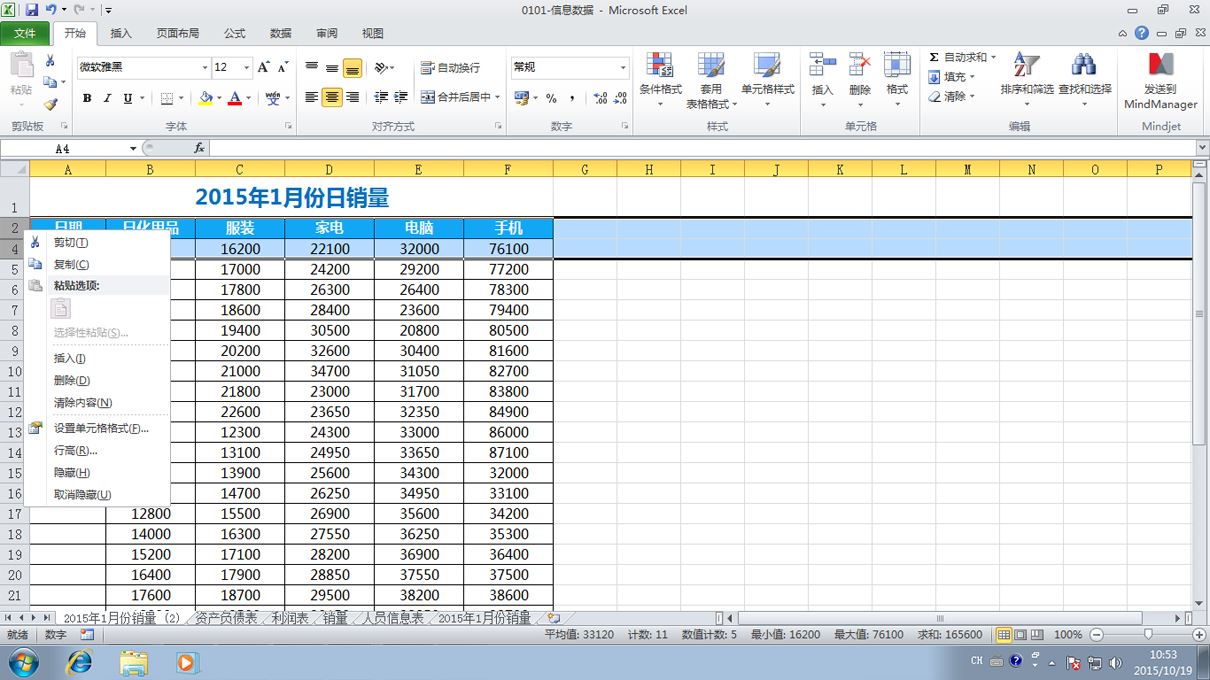Click the Page Layout view button in status bar

click(x=1021, y=635)
